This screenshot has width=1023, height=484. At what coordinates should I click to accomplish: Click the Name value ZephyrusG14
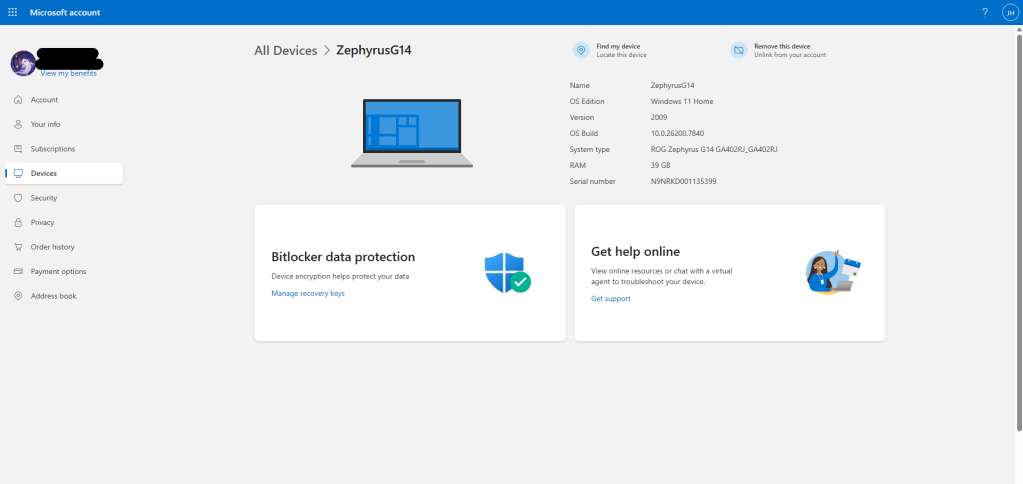pyautogui.click(x=673, y=85)
